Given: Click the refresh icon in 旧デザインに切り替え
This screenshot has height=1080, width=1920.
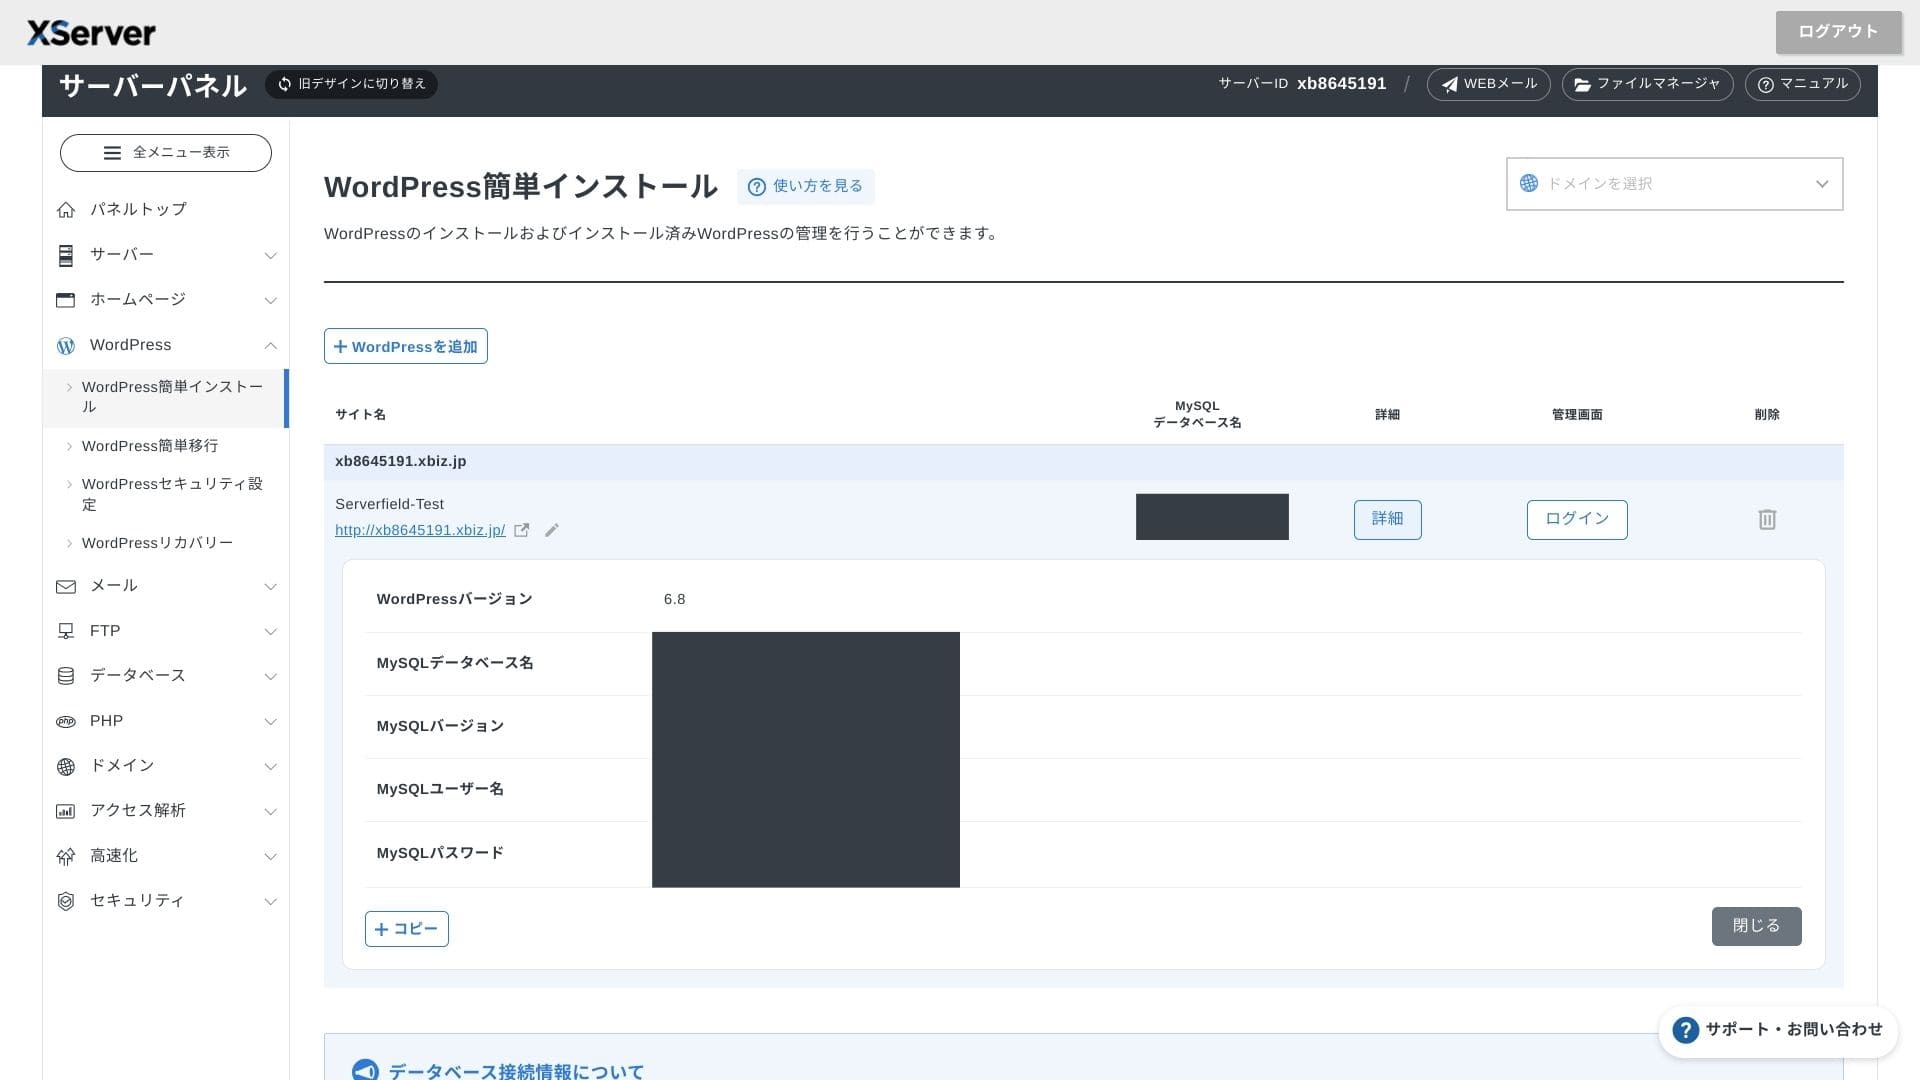Looking at the screenshot, I should [x=285, y=84].
